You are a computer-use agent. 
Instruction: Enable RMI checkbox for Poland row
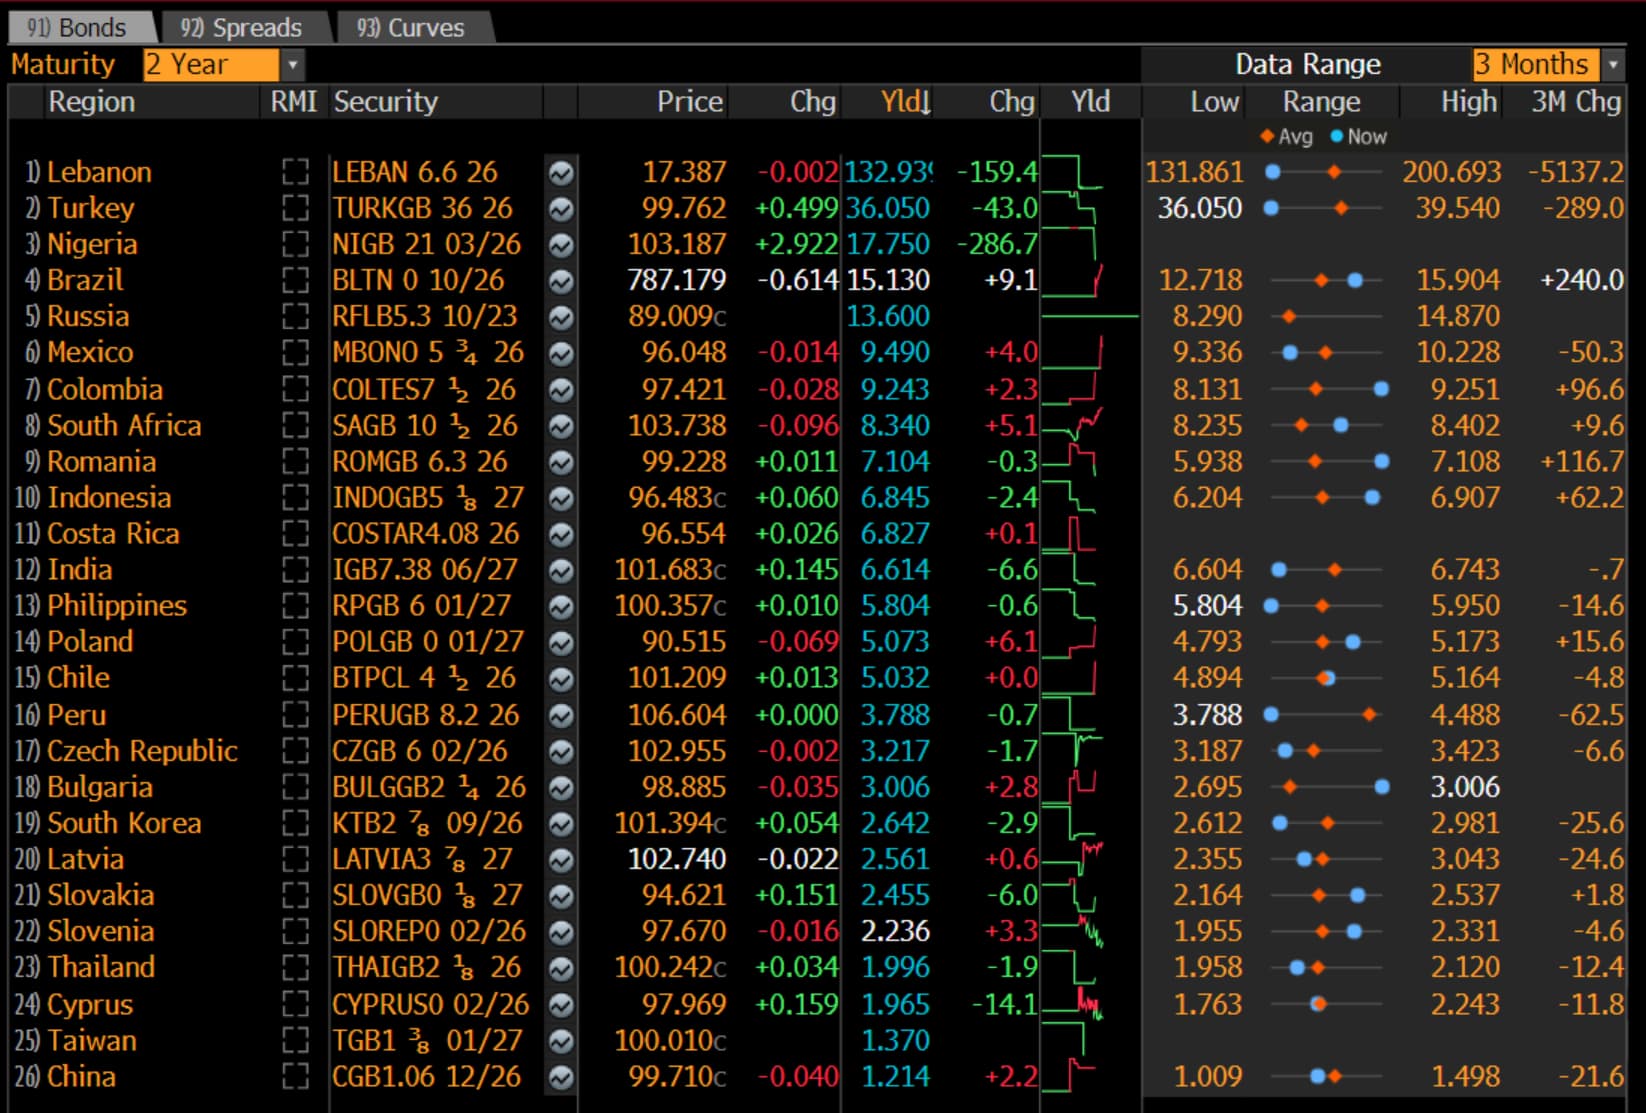pyautogui.click(x=295, y=641)
